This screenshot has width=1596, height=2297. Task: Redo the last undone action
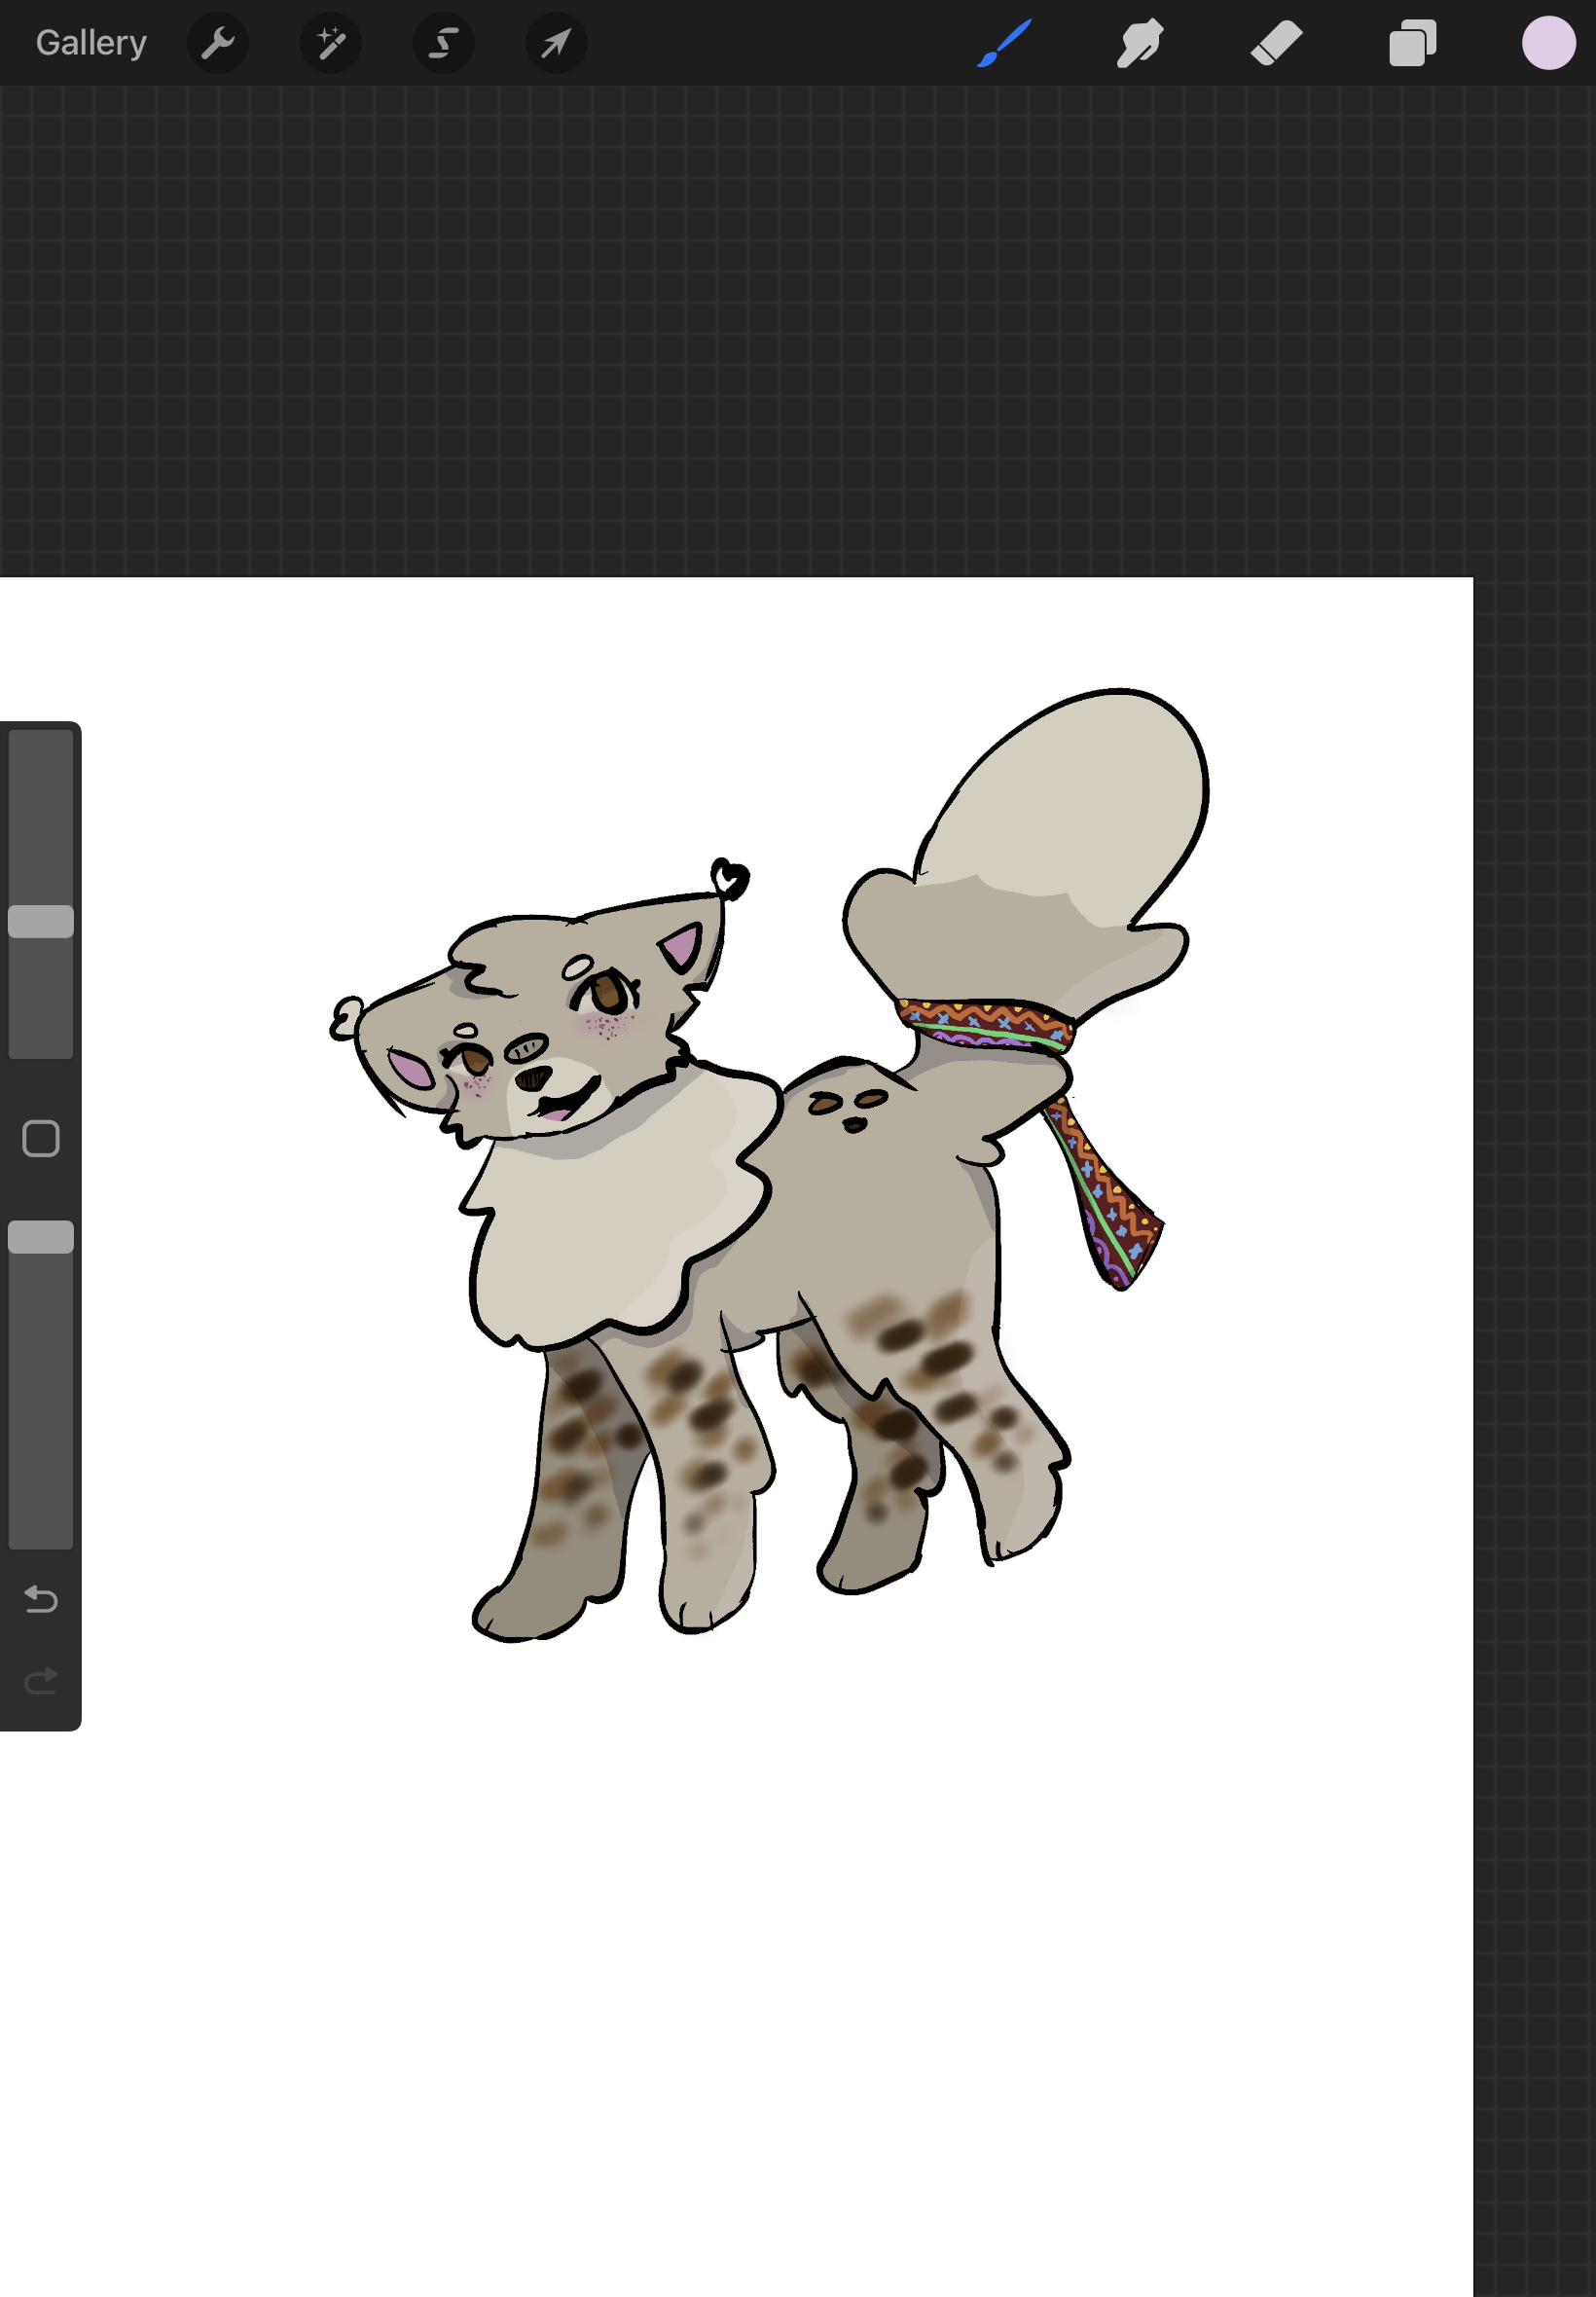[x=41, y=1681]
